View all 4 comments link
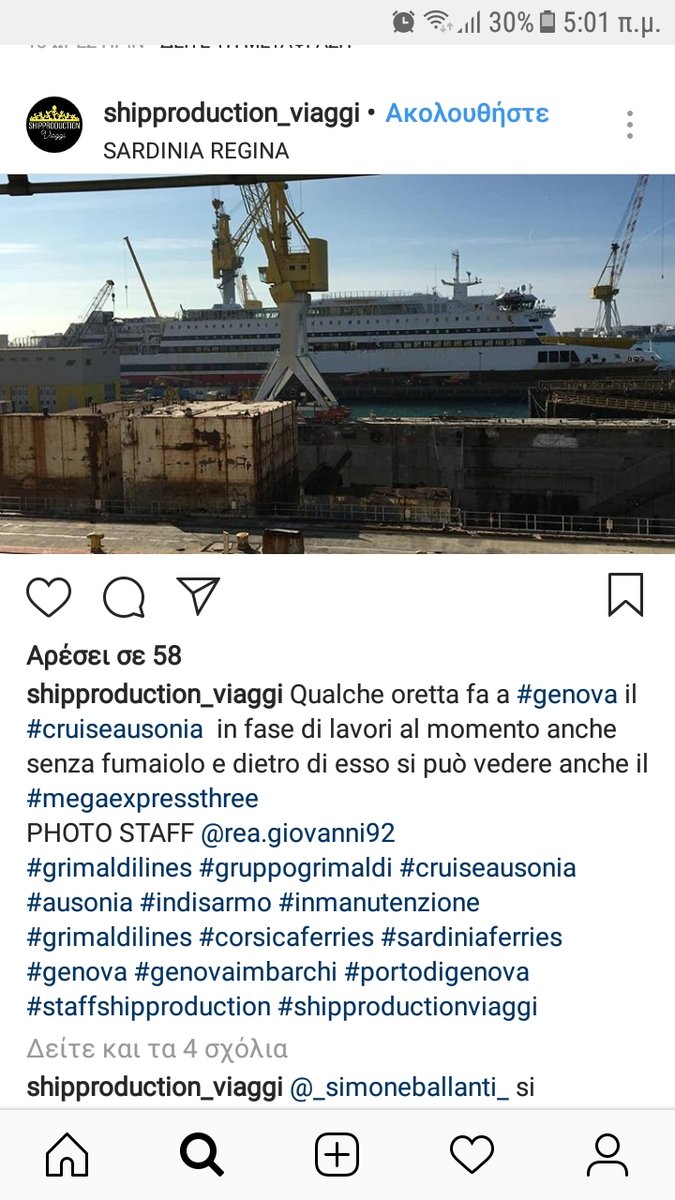 pos(157,1049)
